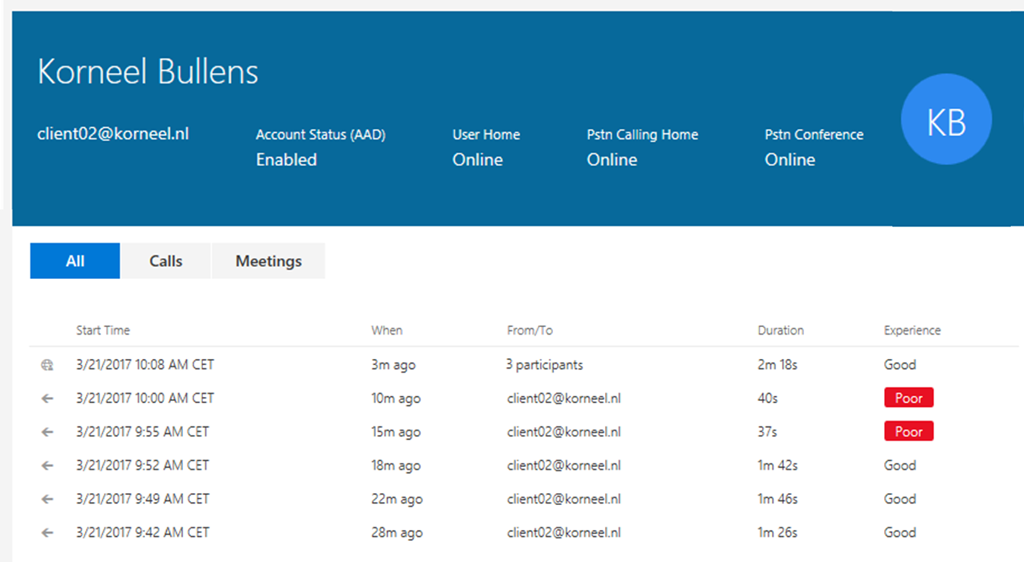Click the arrow icon beside the 9:55 AM call
This screenshot has height=562, width=1024.
tap(46, 432)
